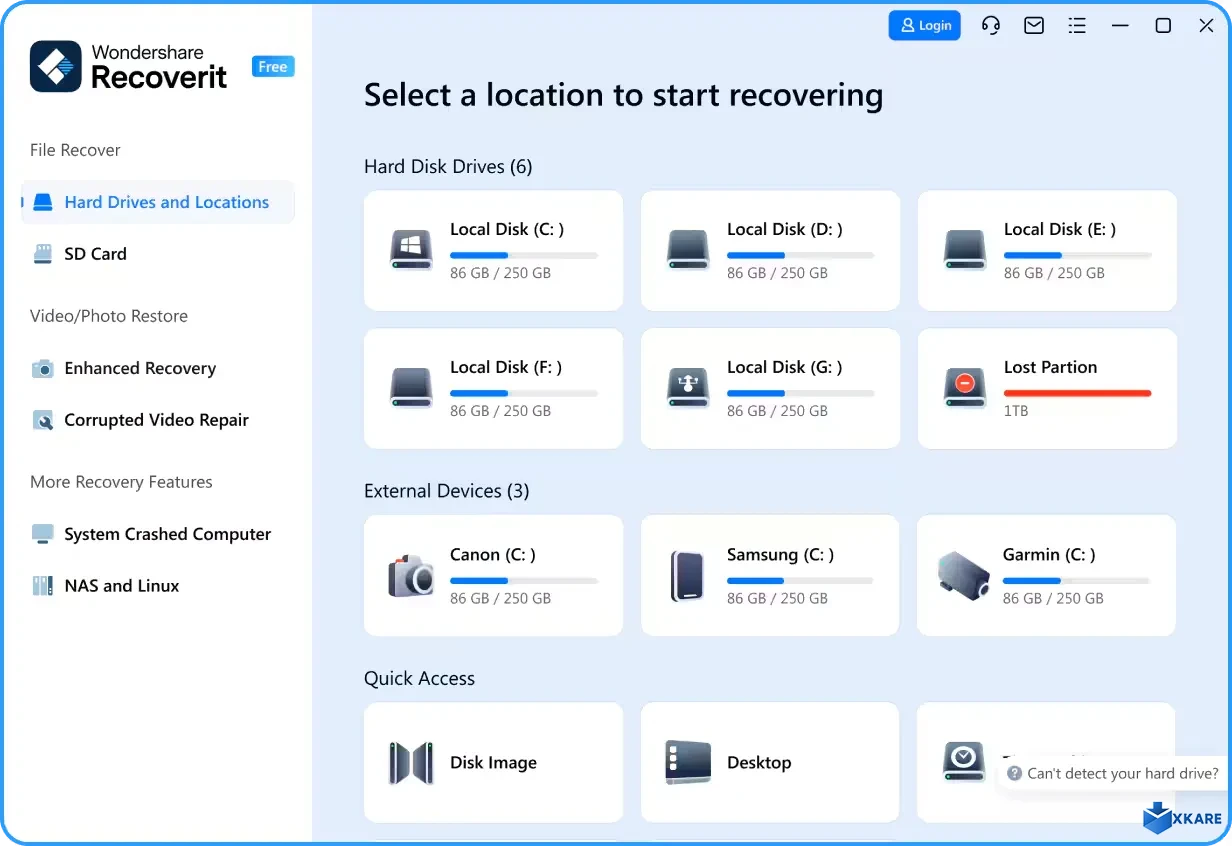Screen dimensions: 1232x846
Task: Select Hard Drives and Locations menu item
Action: pyautogui.click(x=158, y=202)
